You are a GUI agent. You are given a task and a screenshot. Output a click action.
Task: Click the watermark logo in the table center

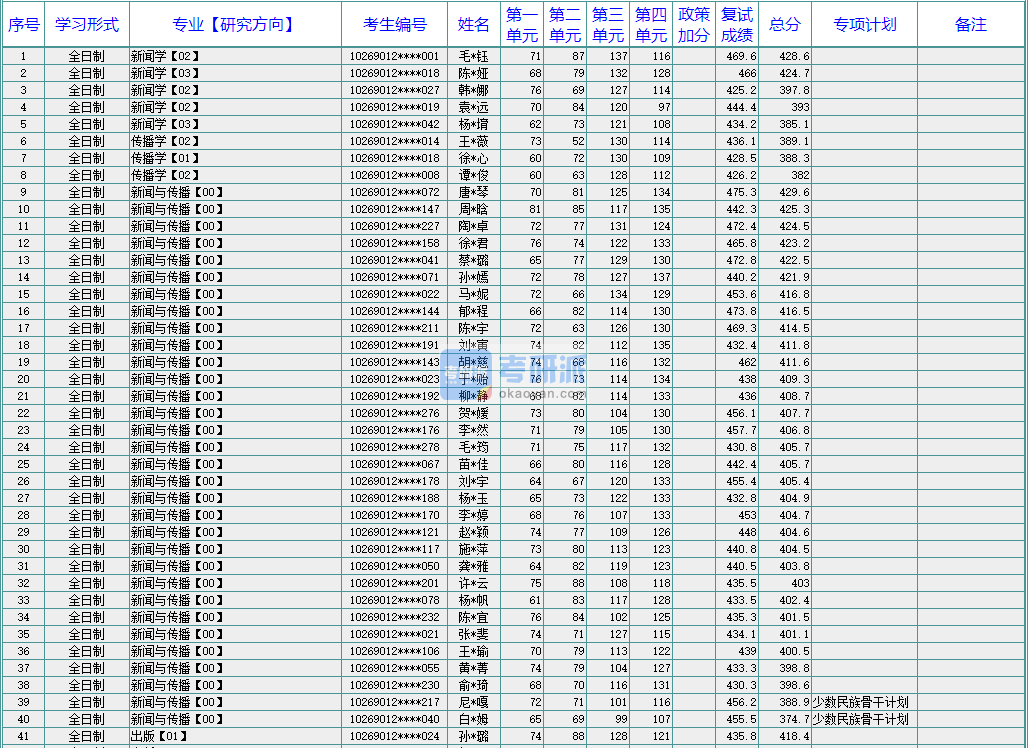point(516,374)
